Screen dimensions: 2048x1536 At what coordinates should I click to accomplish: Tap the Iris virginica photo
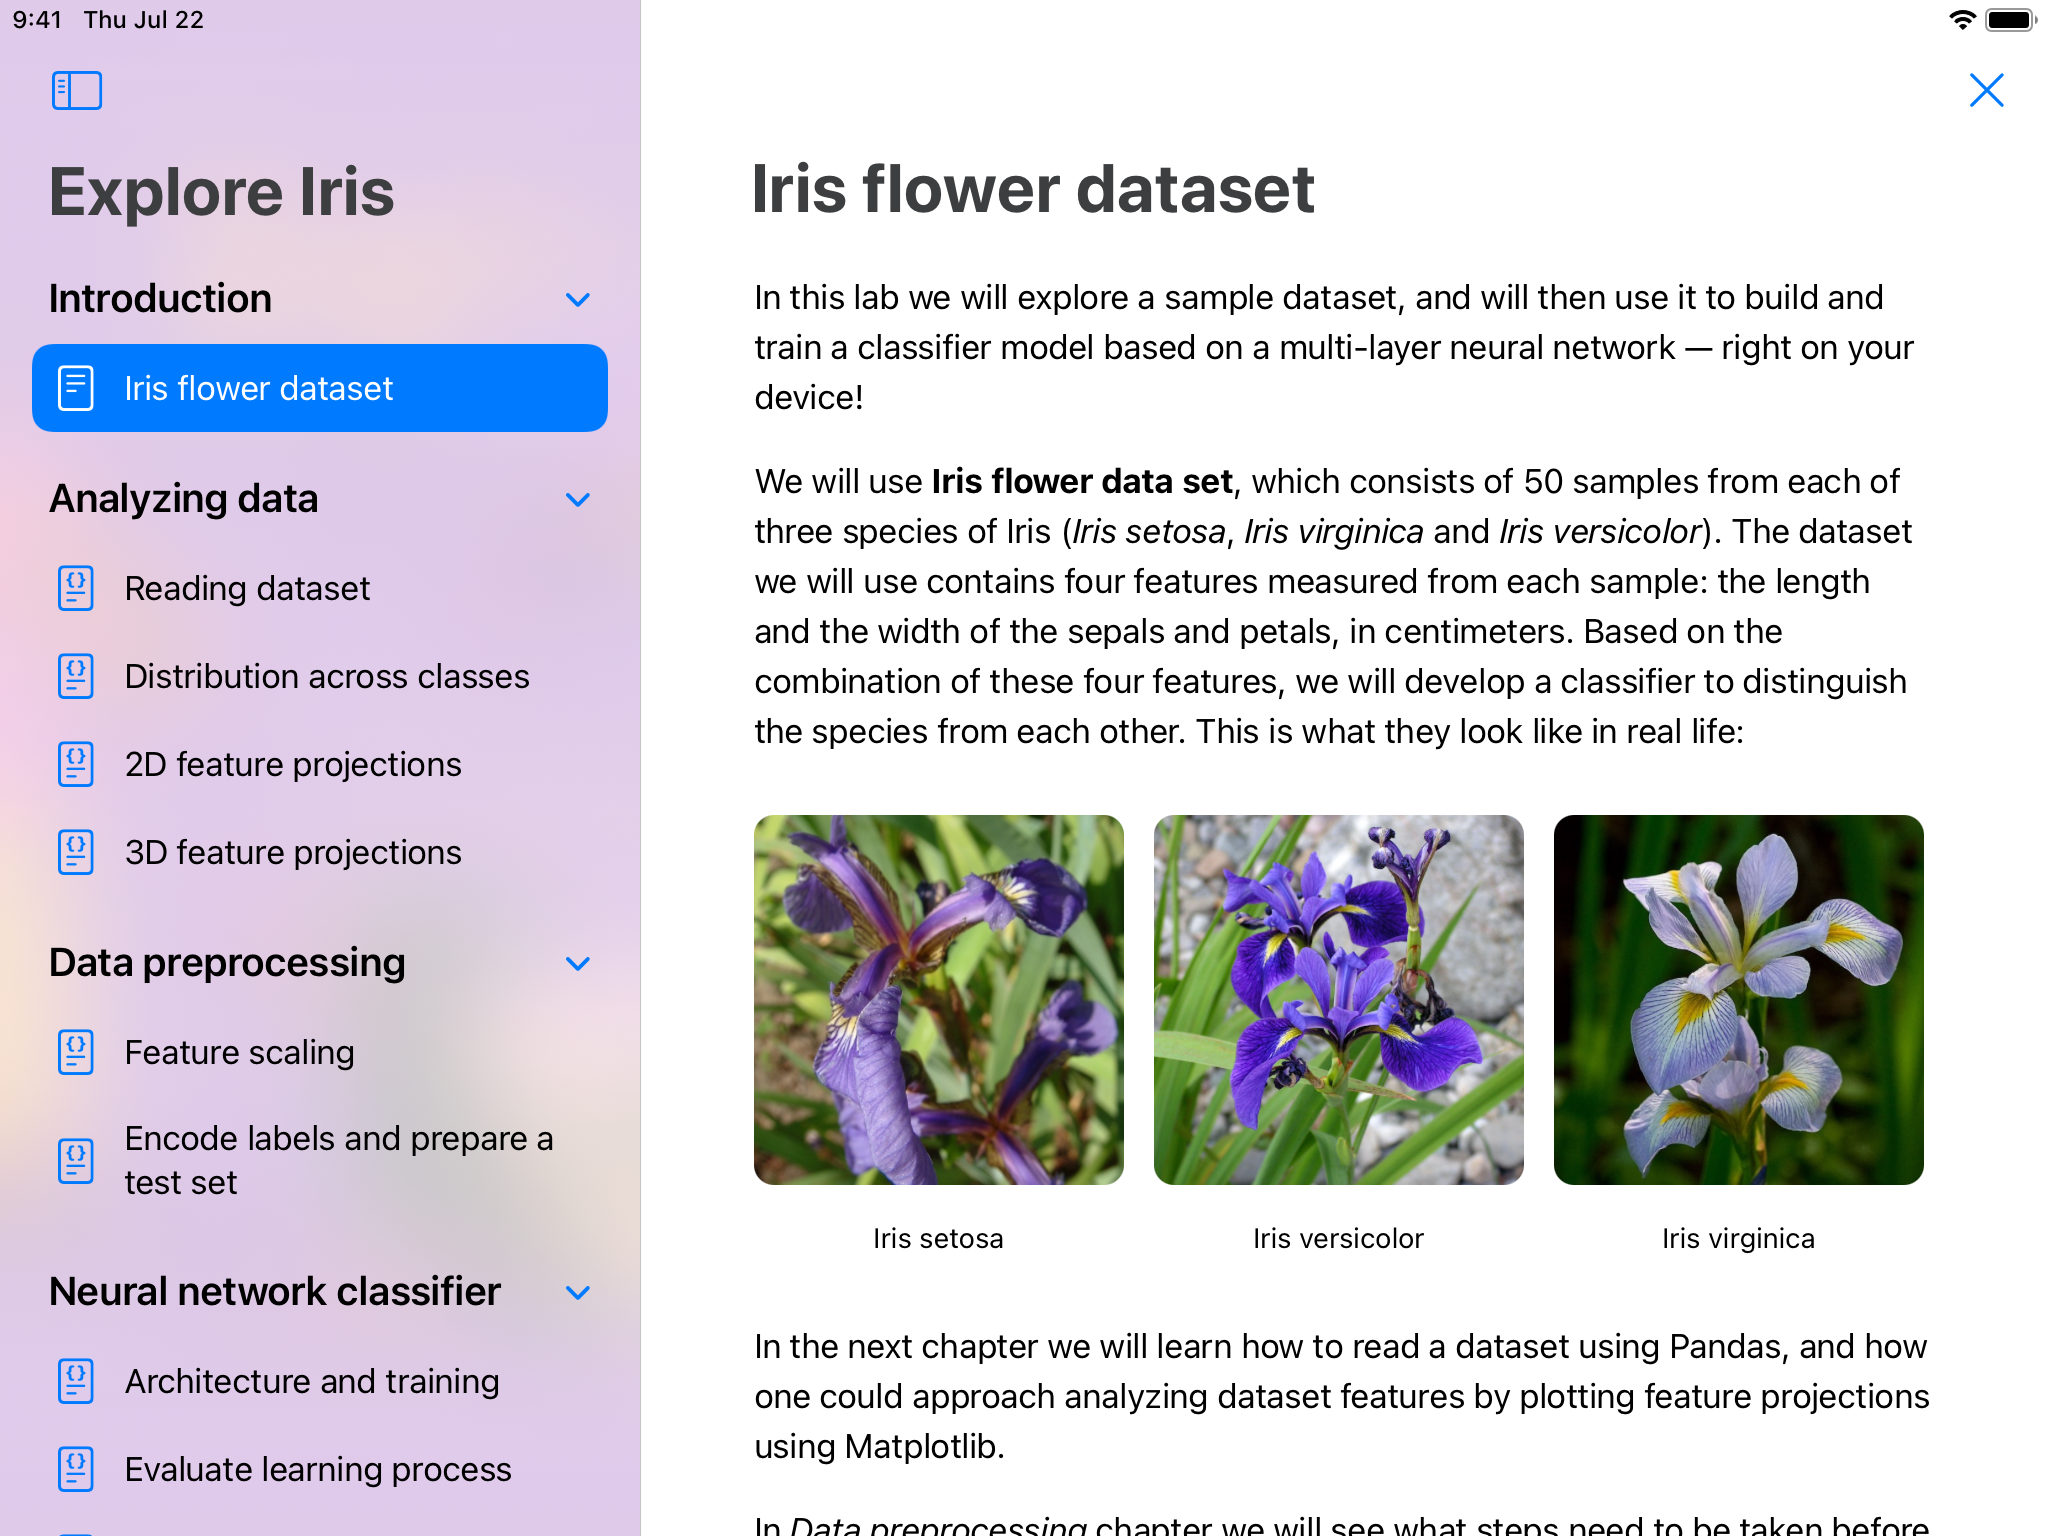pos(1738,999)
